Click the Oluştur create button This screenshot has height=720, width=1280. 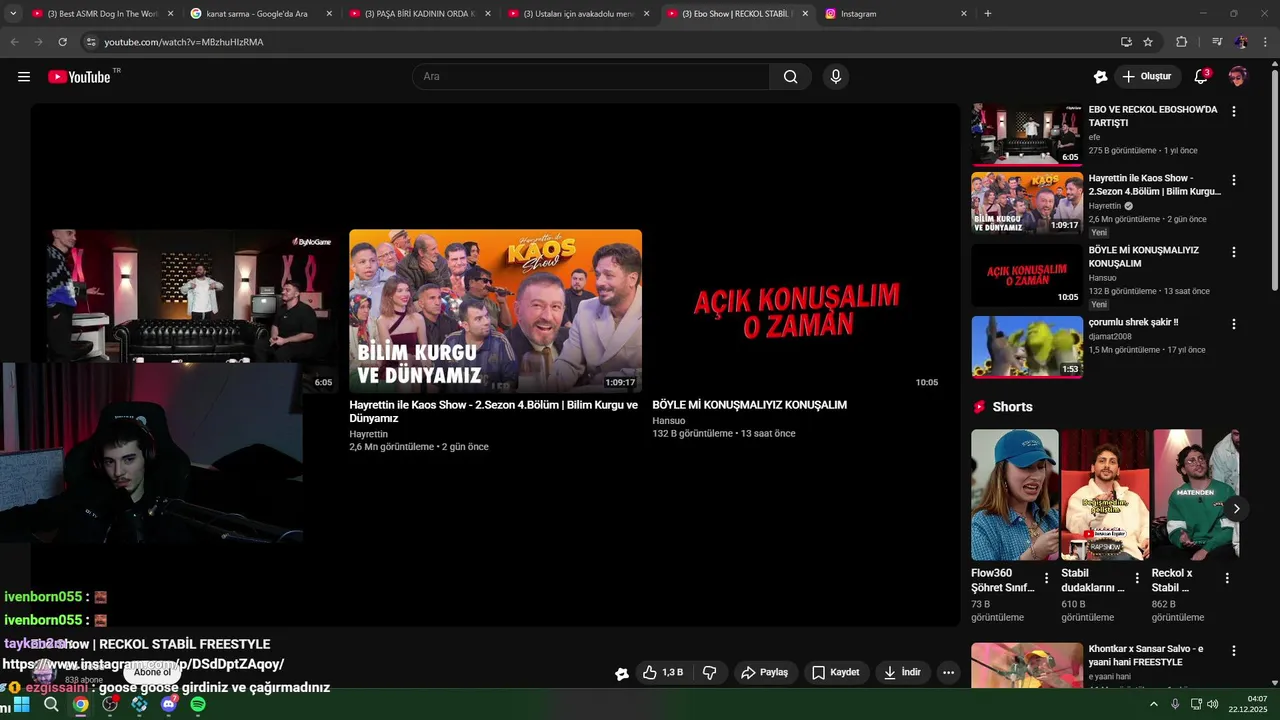pos(1147,77)
